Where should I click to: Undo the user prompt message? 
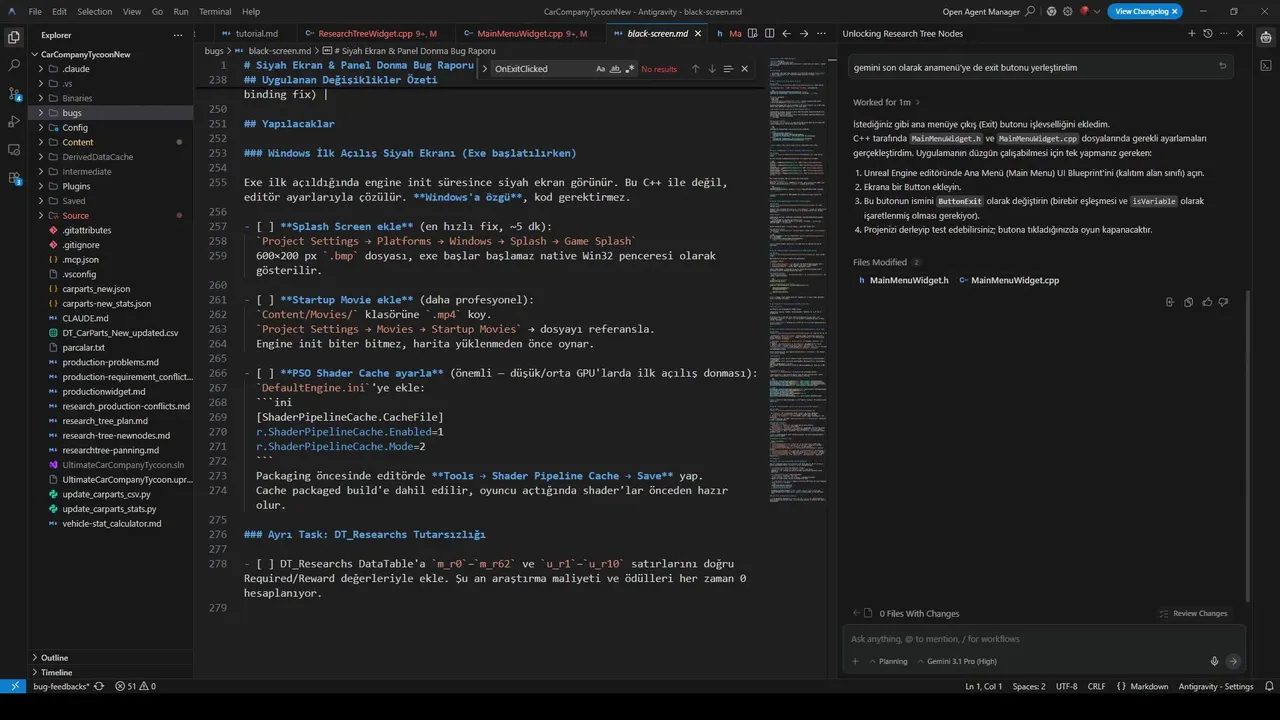click(1222, 67)
